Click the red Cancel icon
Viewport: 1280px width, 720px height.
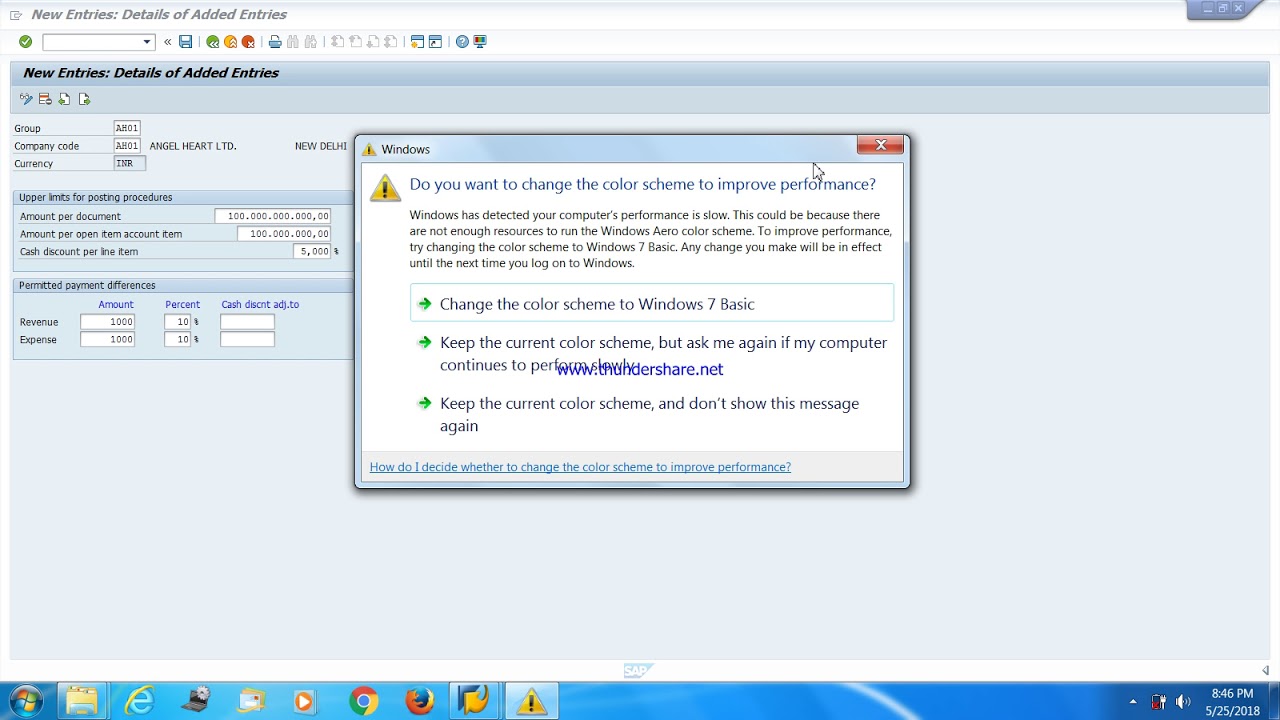coord(248,42)
